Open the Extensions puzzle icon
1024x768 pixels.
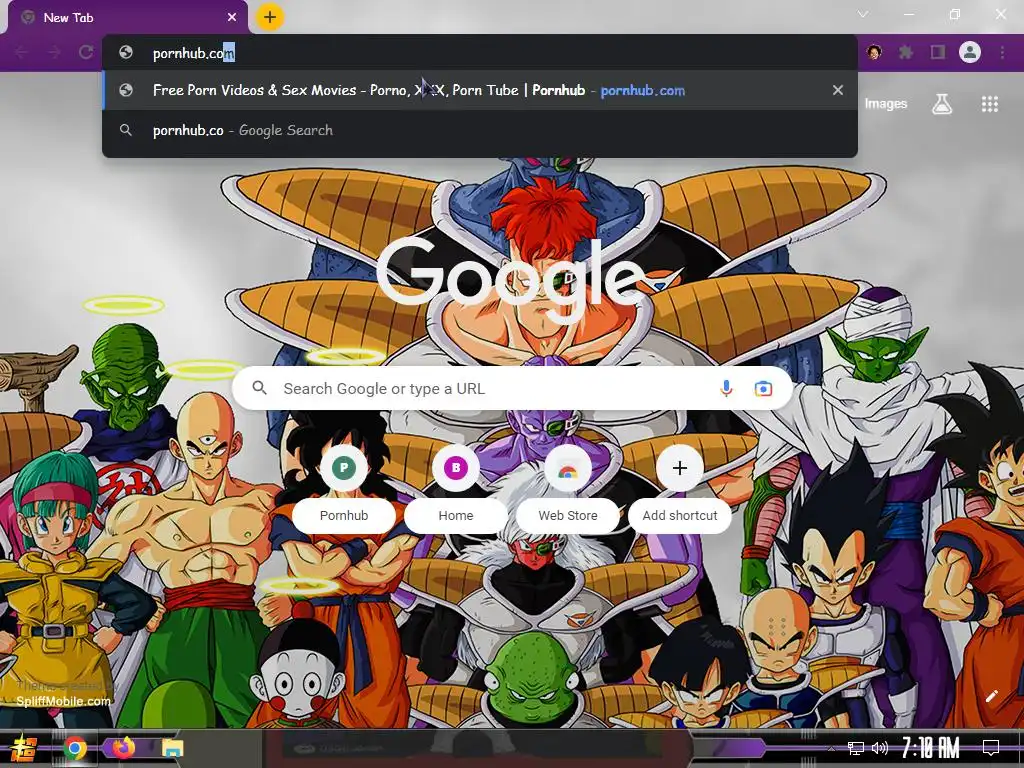[906, 52]
